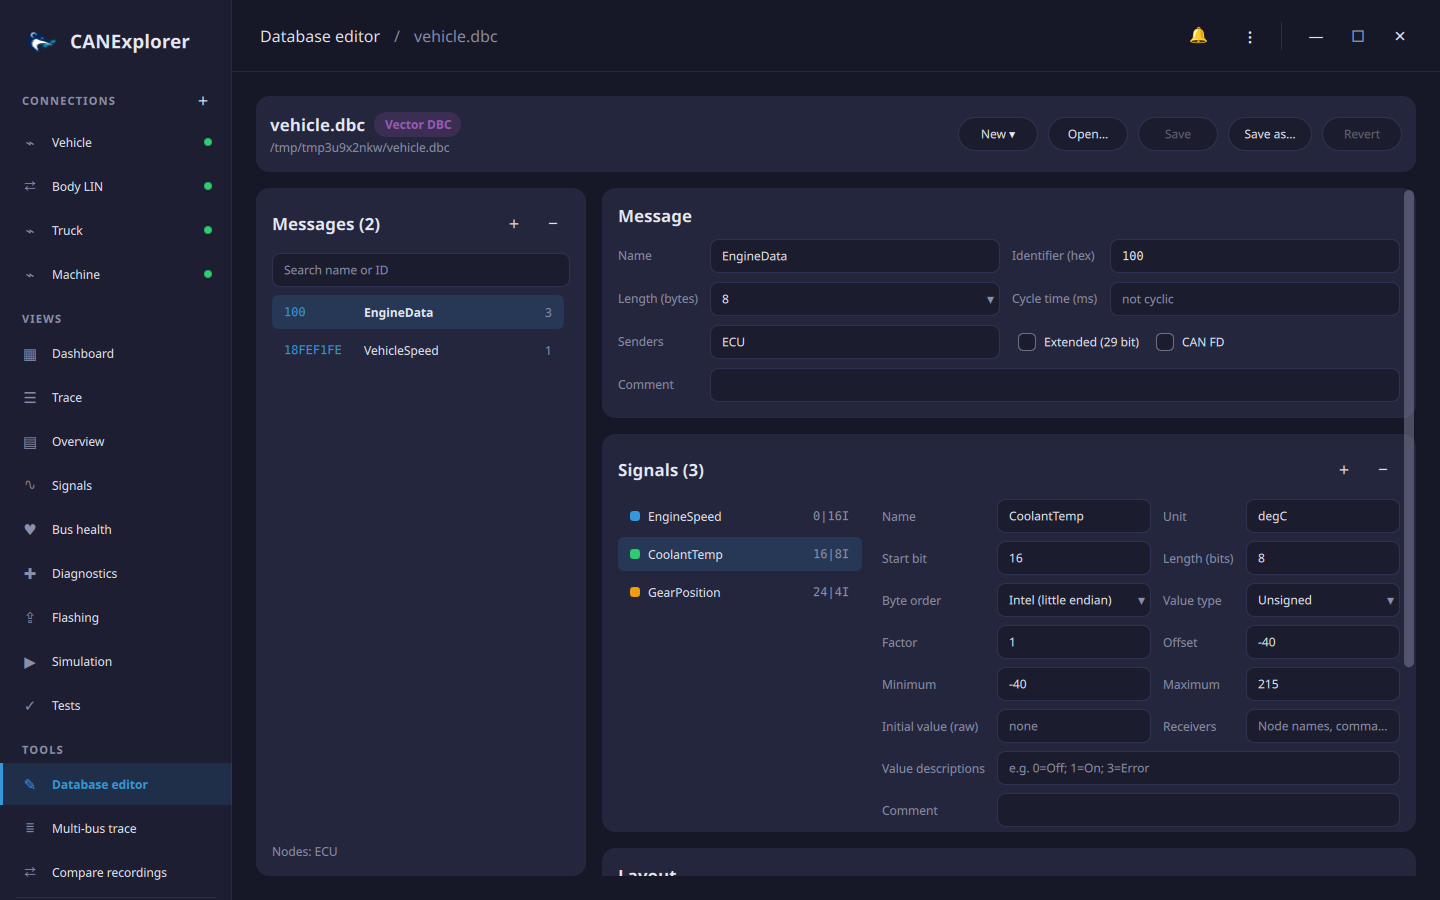1440x900 pixels.
Task: Select GearPosition signal orange color swatch
Action: click(635, 592)
